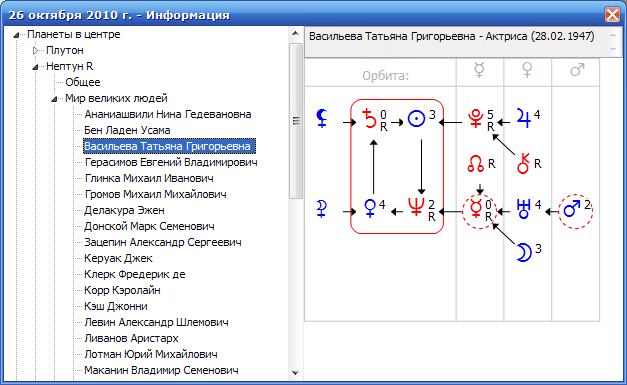Select Зацепин Александр Сергеевич
Viewport: 627px width, 385px height.
coord(163,242)
